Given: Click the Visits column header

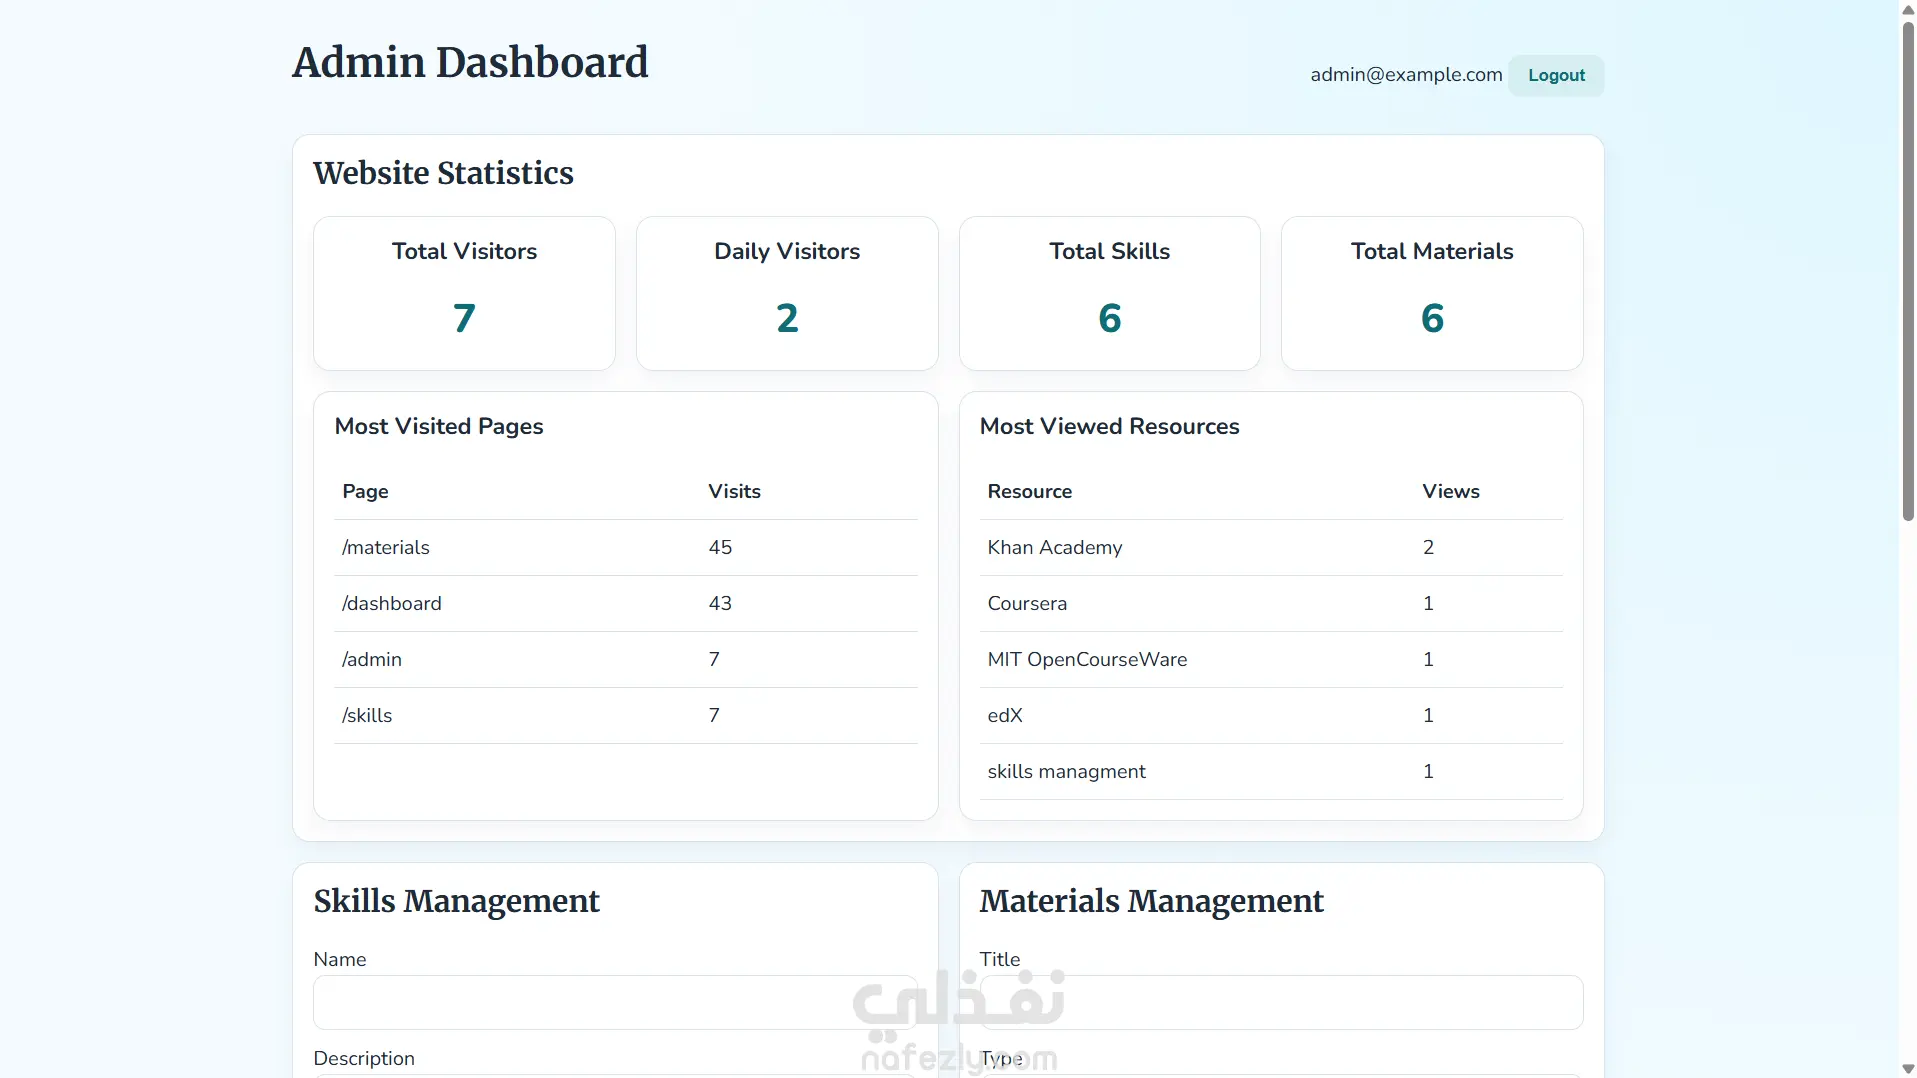Looking at the screenshot, I should click(x=734, y=491).
